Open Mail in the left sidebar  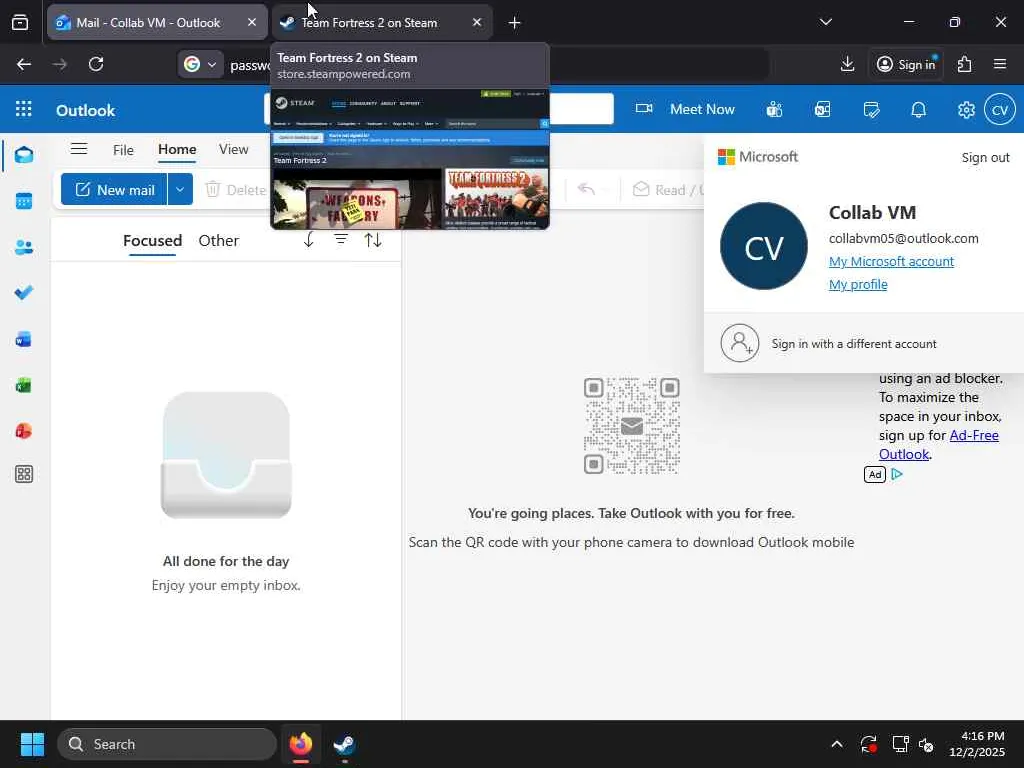tap(24, 155)
